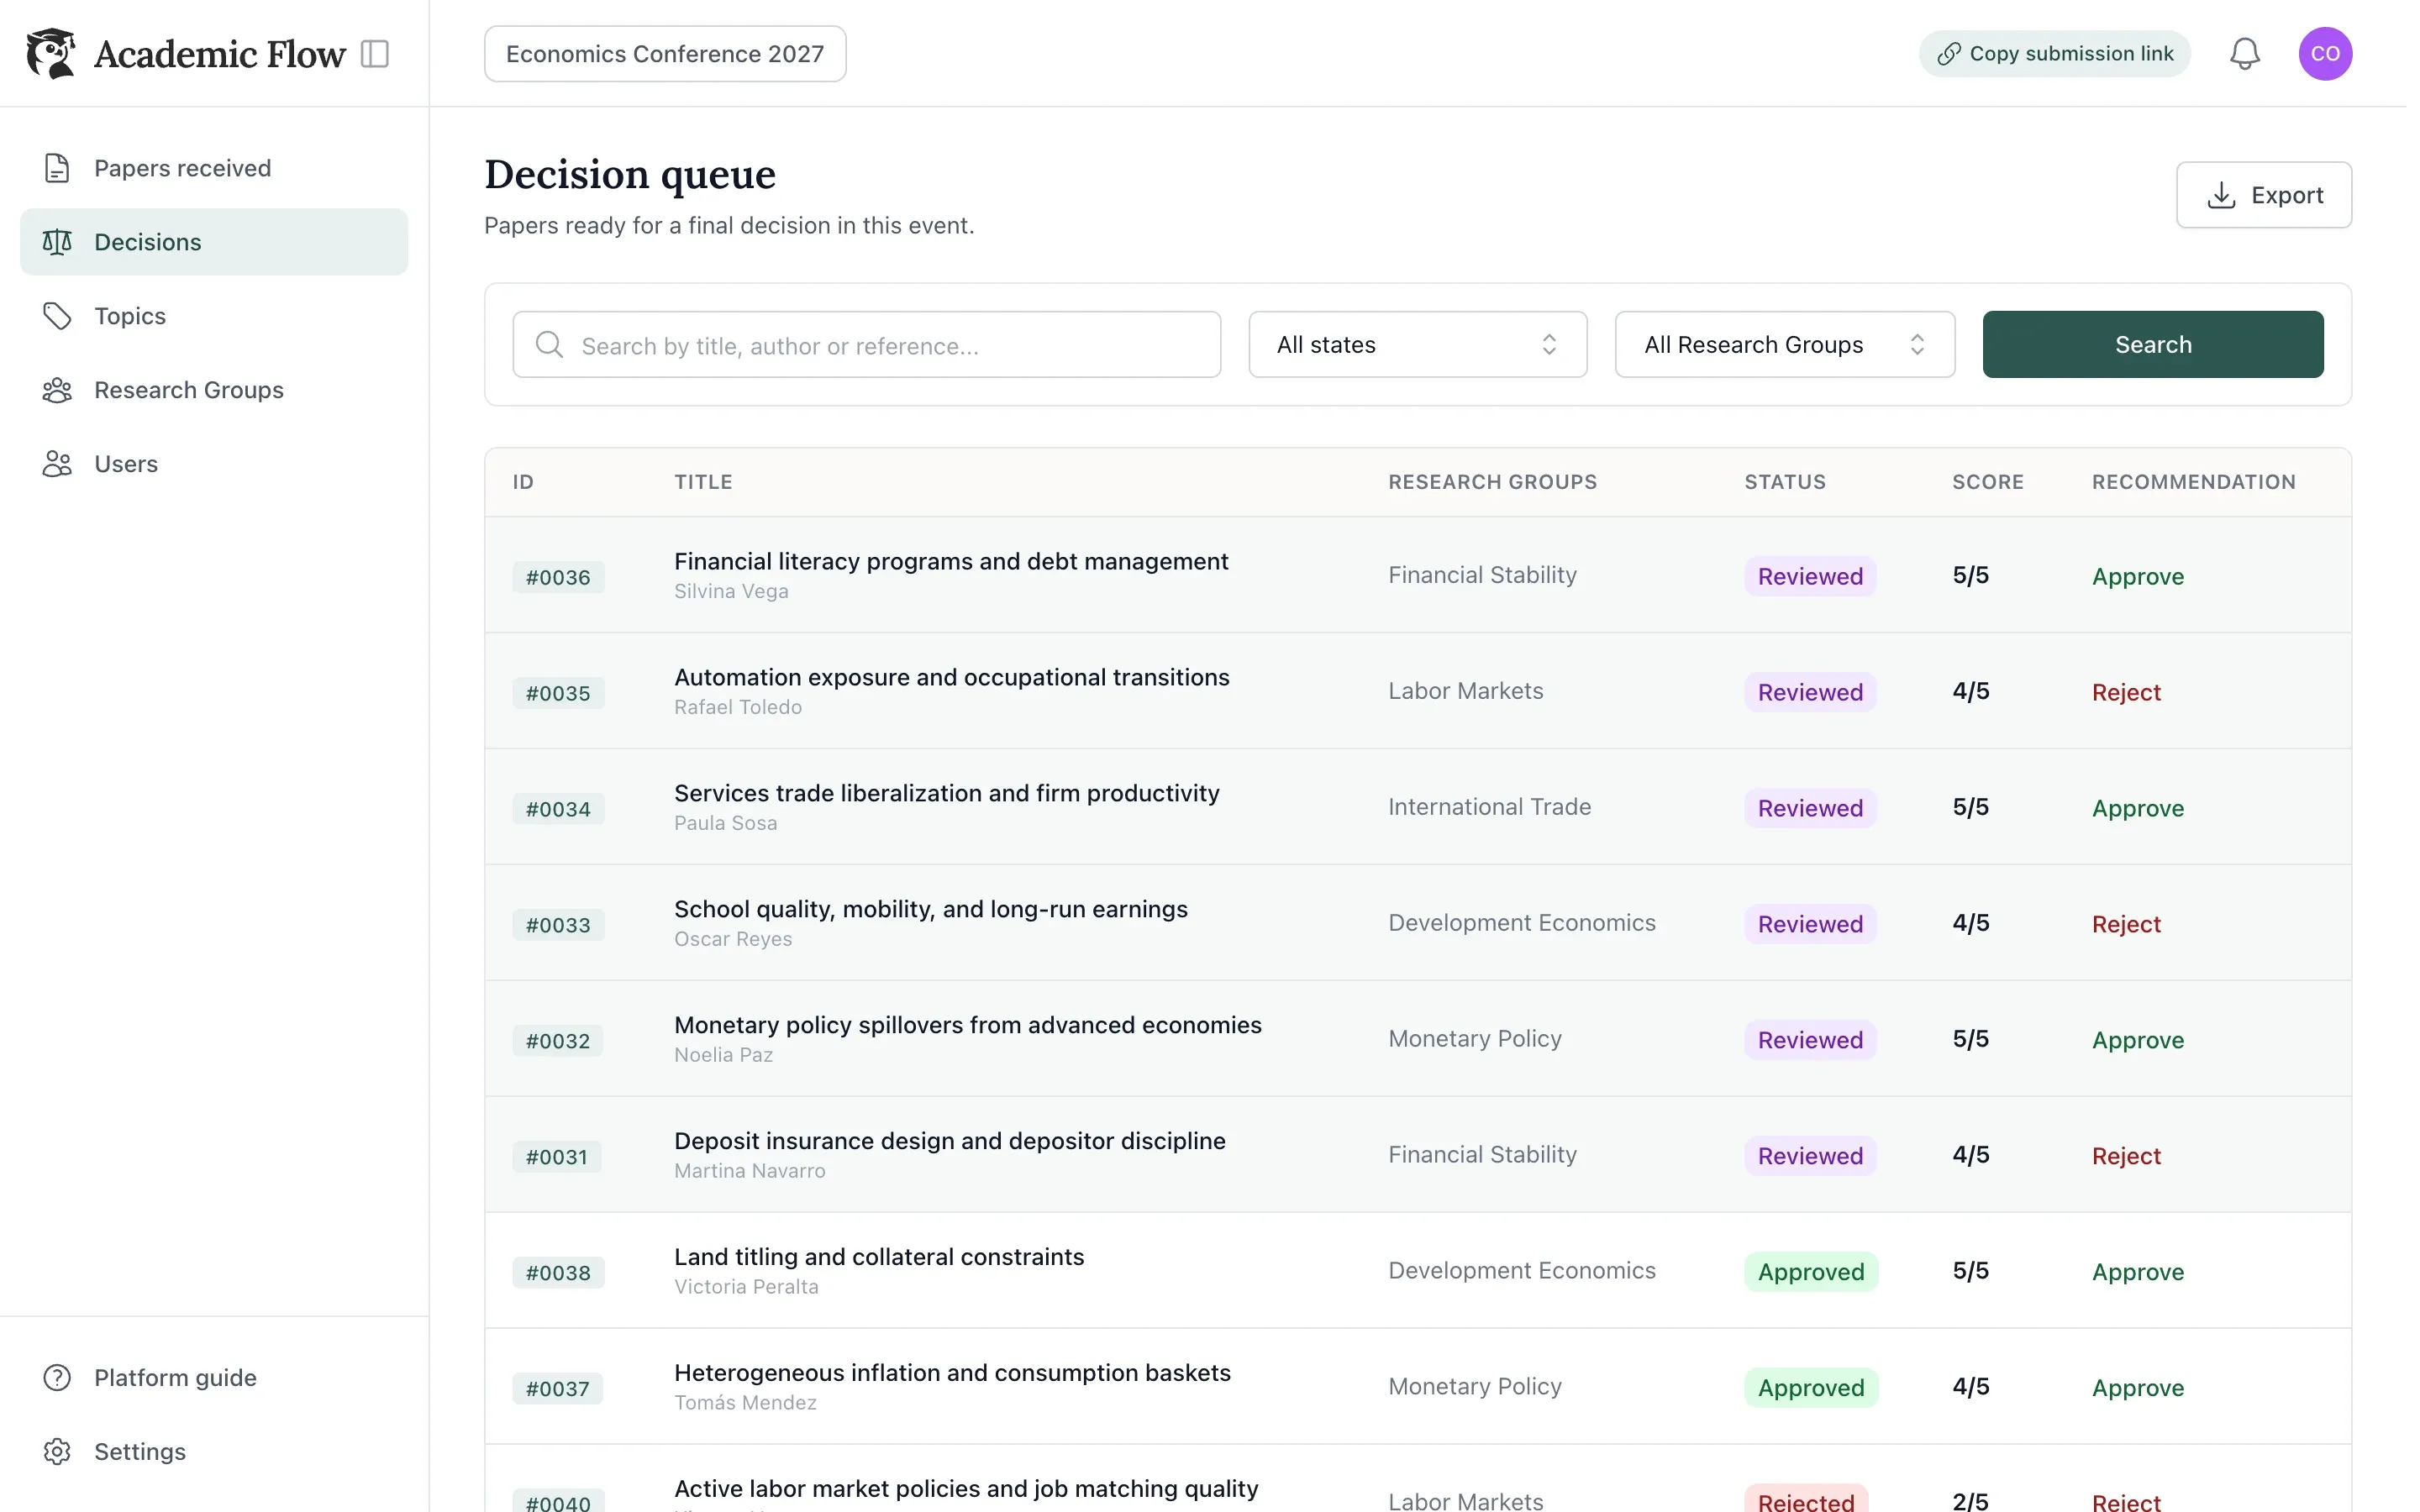Screen dimensions: 2420x1512
Task: Click the Topics tag icon
Action: click(x=57, y=316)
